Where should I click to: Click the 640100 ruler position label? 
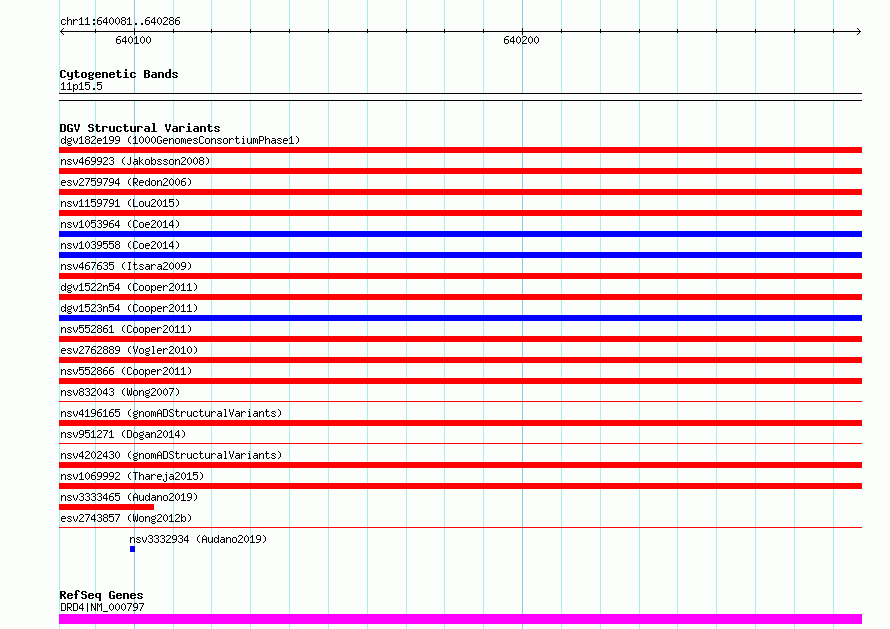click(x=133, y=40)
